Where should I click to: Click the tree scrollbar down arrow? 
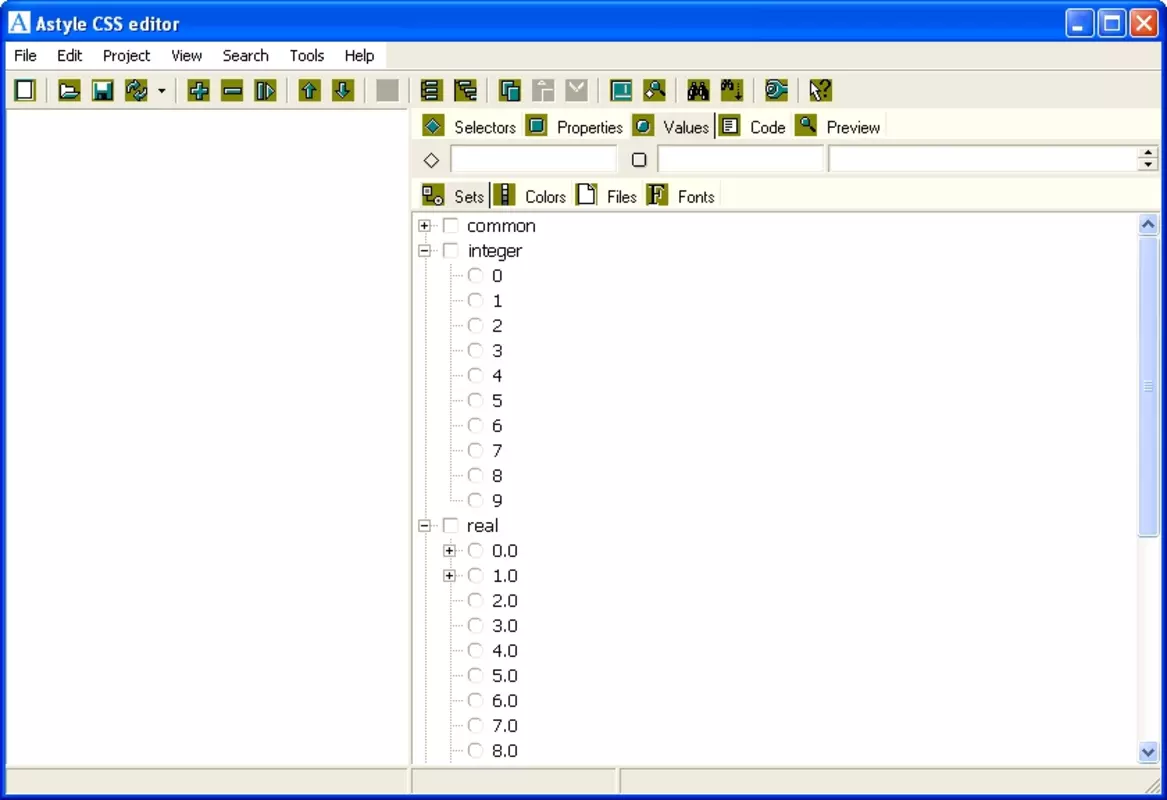point(1148,752)
